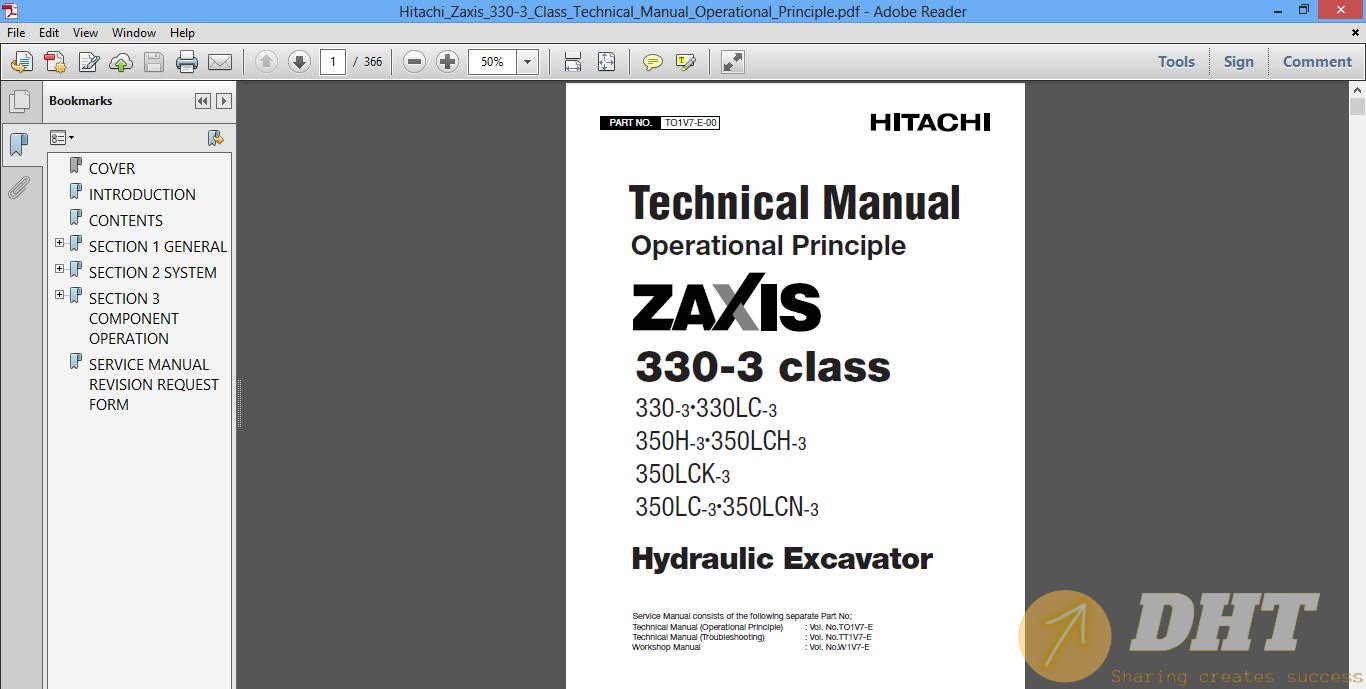
Task: Open the bookmarks options dropdown menu
Action: click(62, 138)
